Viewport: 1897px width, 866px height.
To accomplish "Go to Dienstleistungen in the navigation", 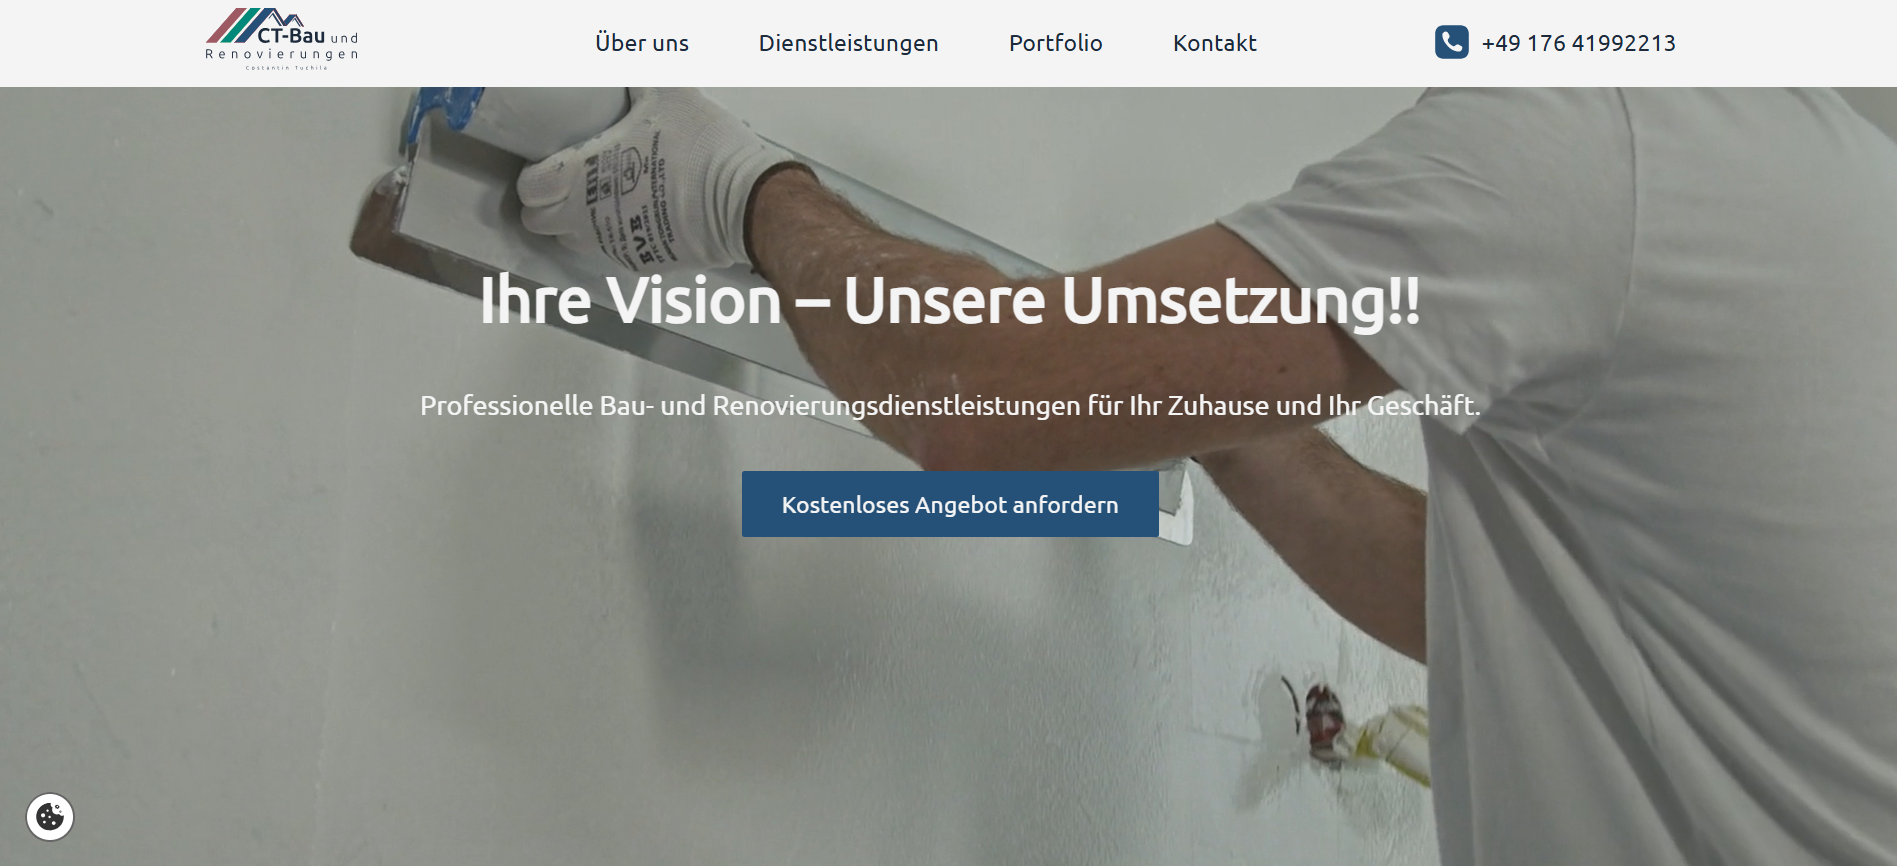I will coord(848,43).
